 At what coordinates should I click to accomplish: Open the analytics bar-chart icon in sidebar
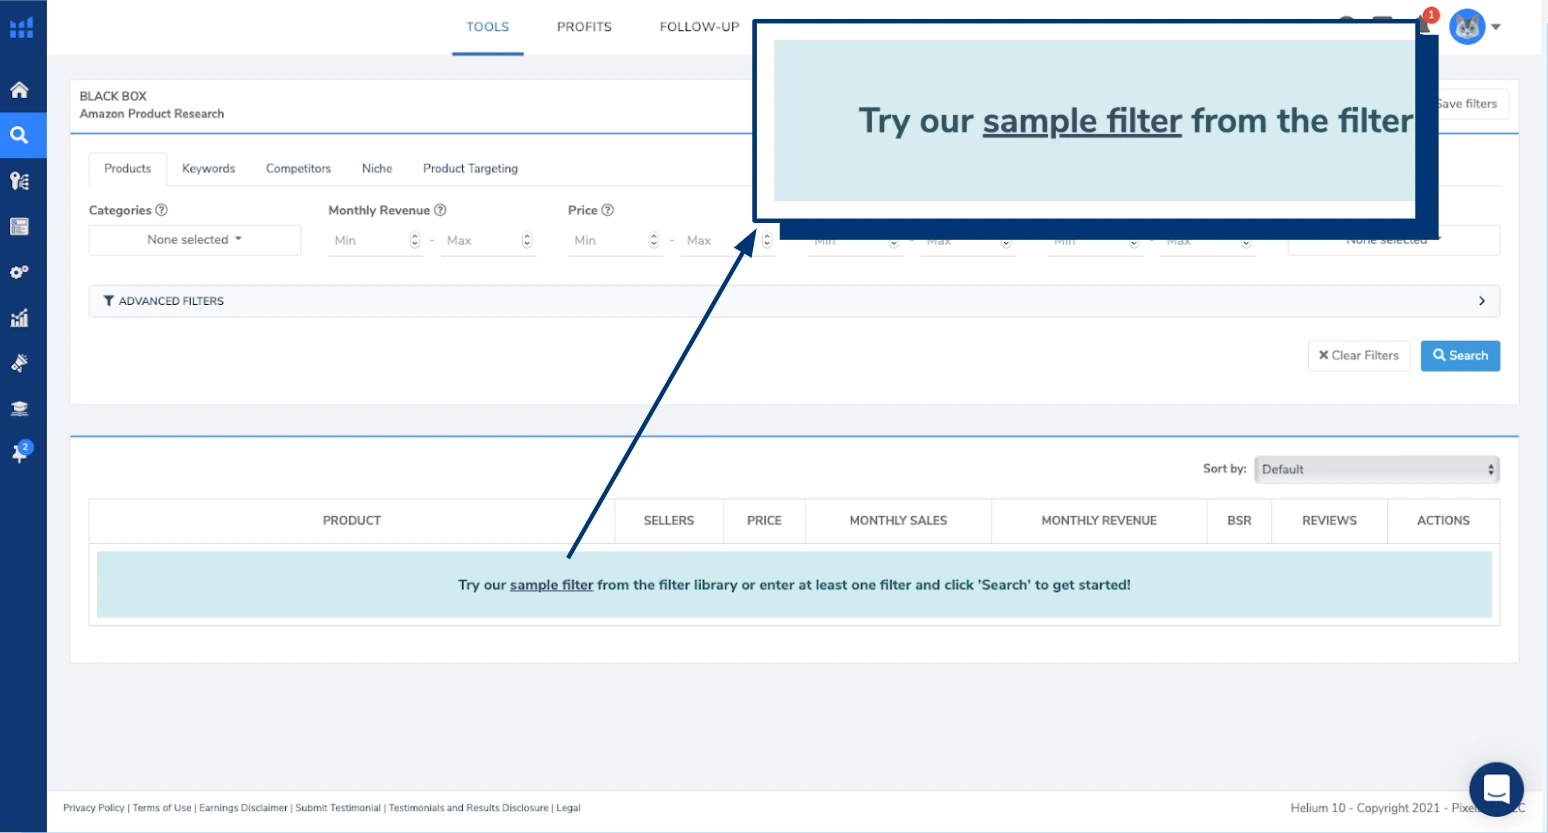click(19, 319)
